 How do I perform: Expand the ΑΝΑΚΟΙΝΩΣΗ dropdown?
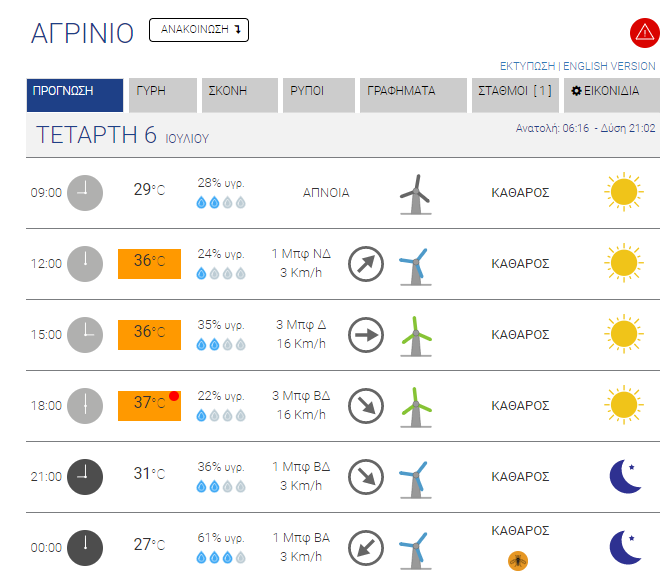[199, 30]
